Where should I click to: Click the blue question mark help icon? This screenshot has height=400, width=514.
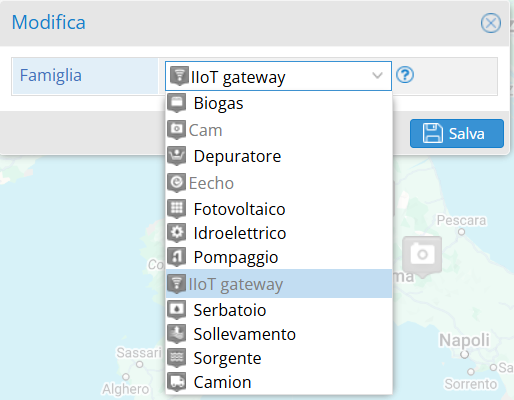pyautogui.click(x=405, y=75)
